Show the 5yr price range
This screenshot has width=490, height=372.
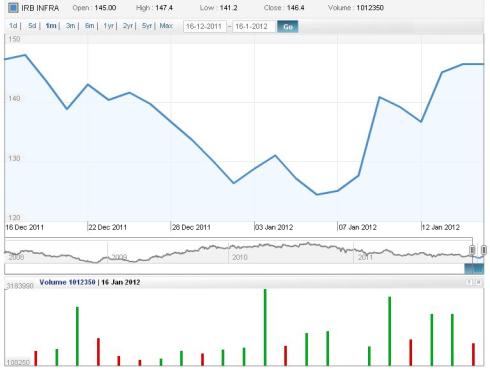click(147, 26)
